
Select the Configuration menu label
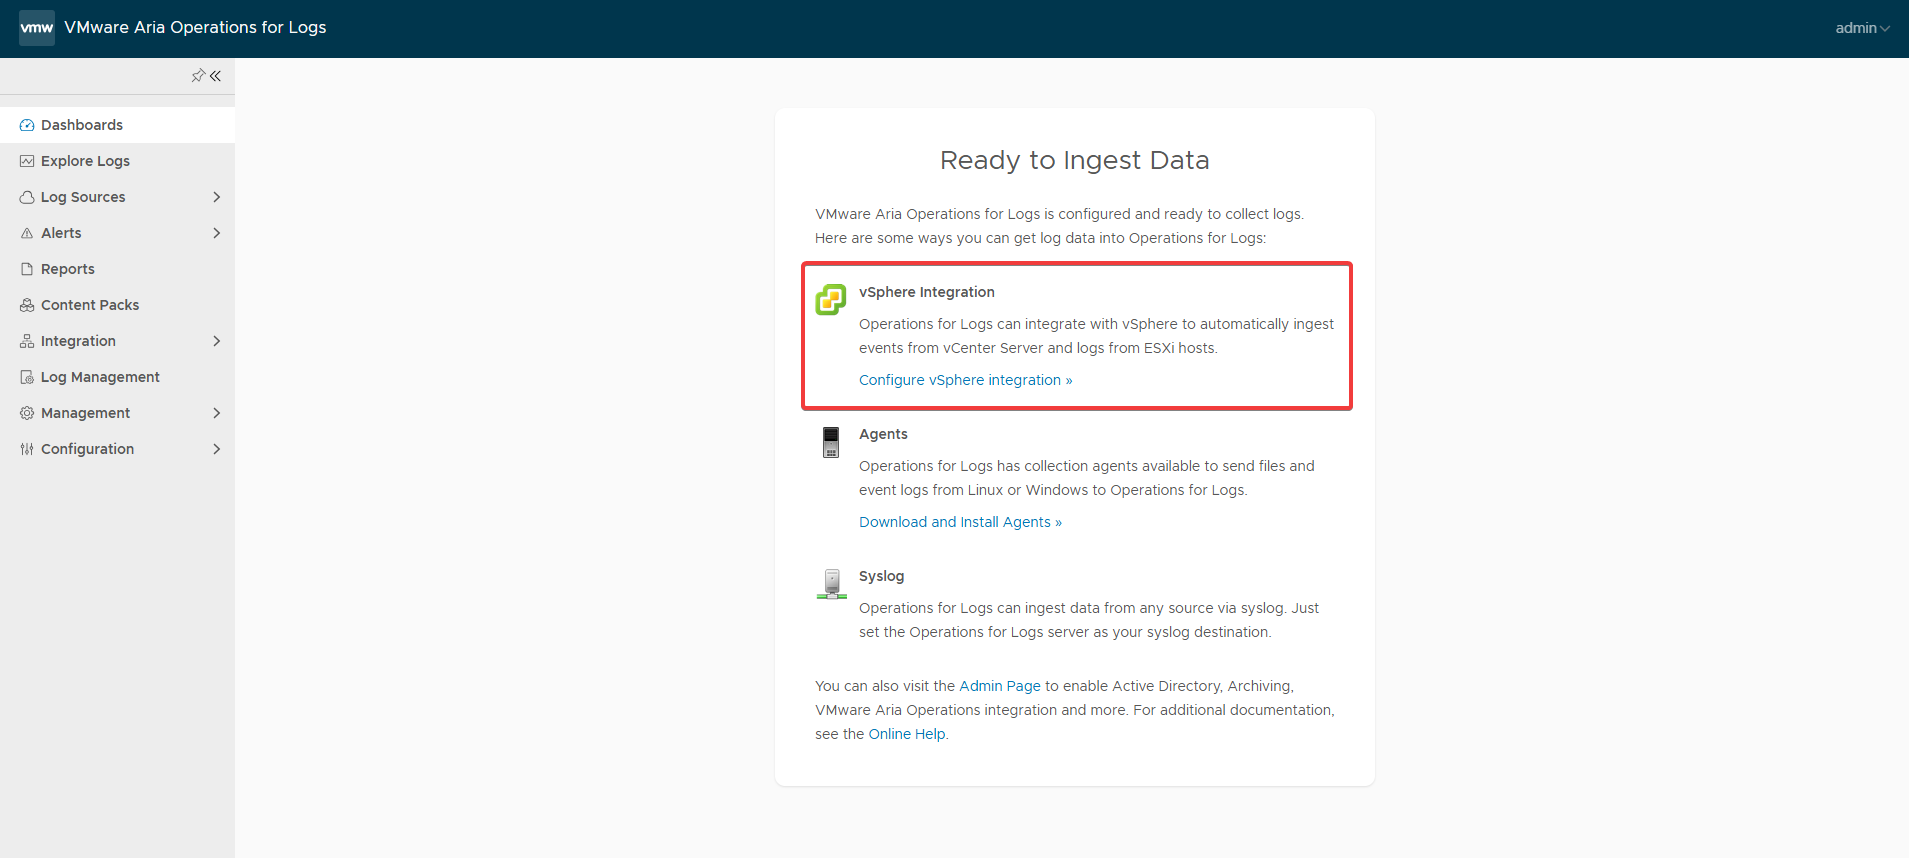point(87,449)
